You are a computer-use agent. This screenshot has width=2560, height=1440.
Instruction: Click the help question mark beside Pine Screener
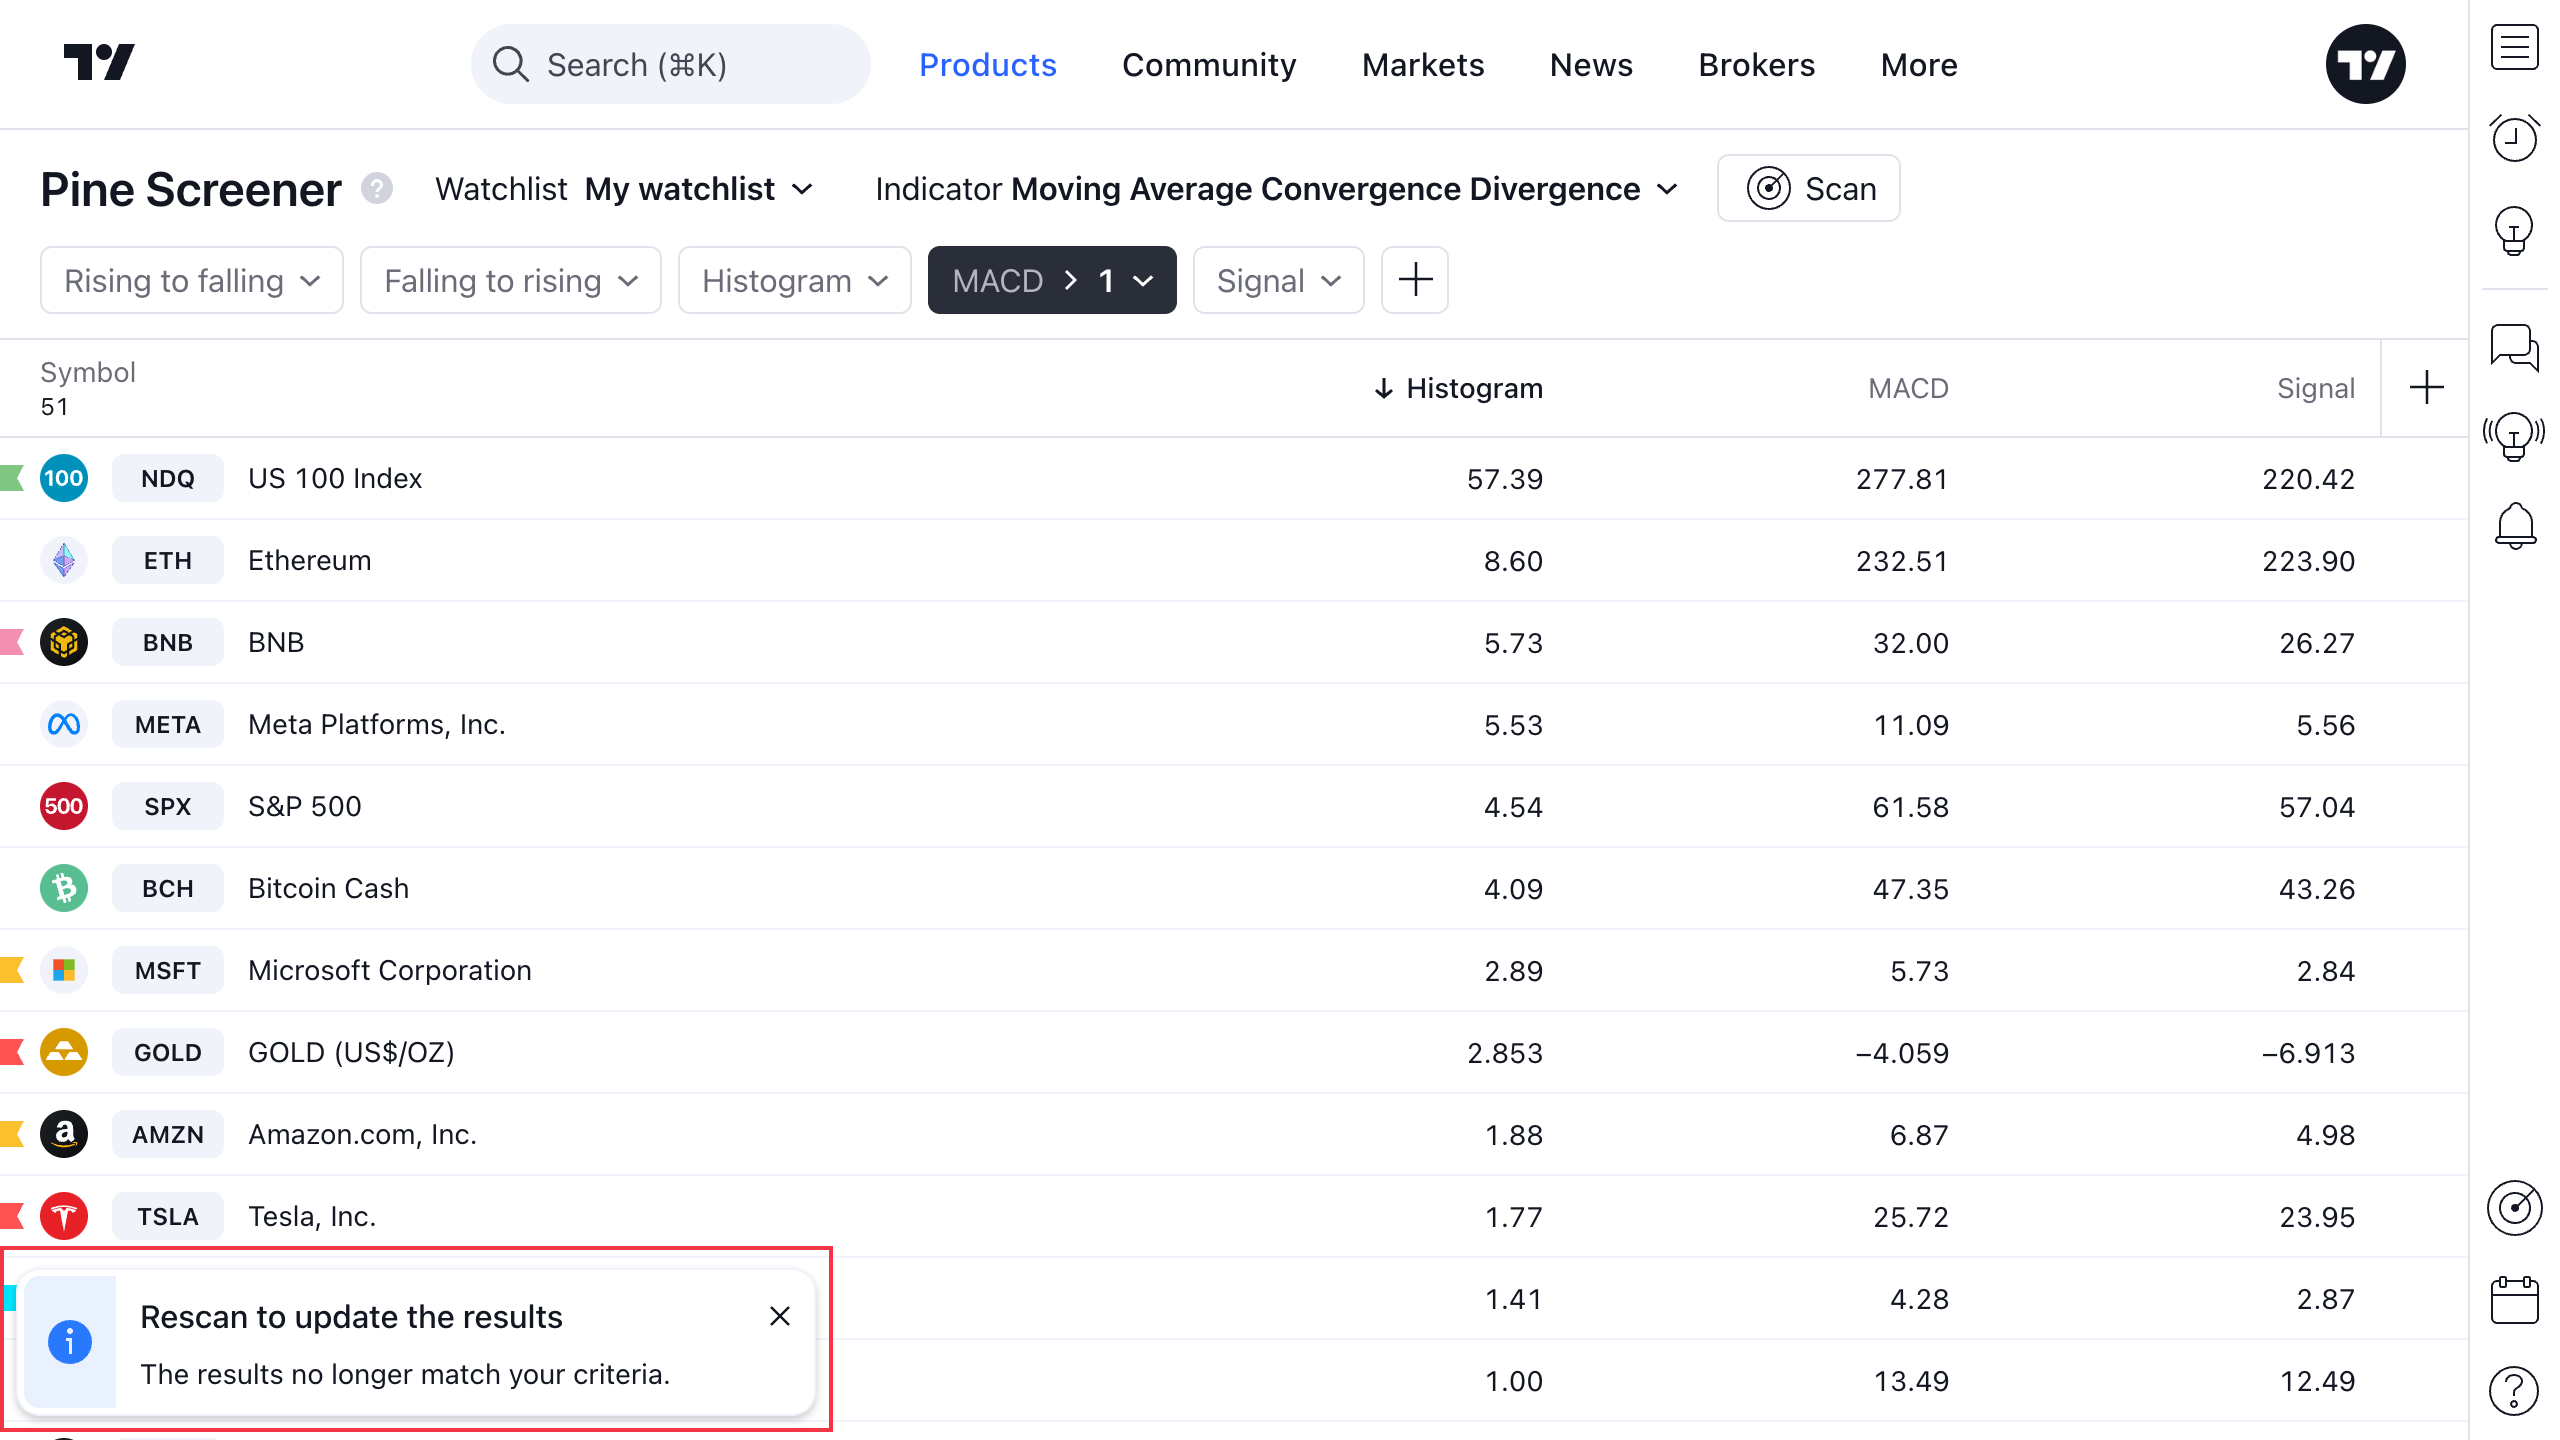coord(377,189)
